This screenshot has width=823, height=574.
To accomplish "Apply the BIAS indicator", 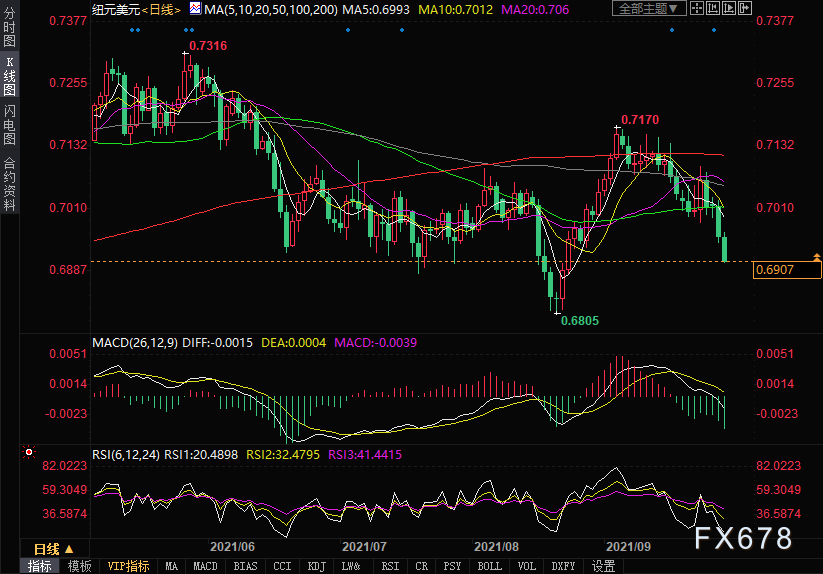I will pos(245,566).
